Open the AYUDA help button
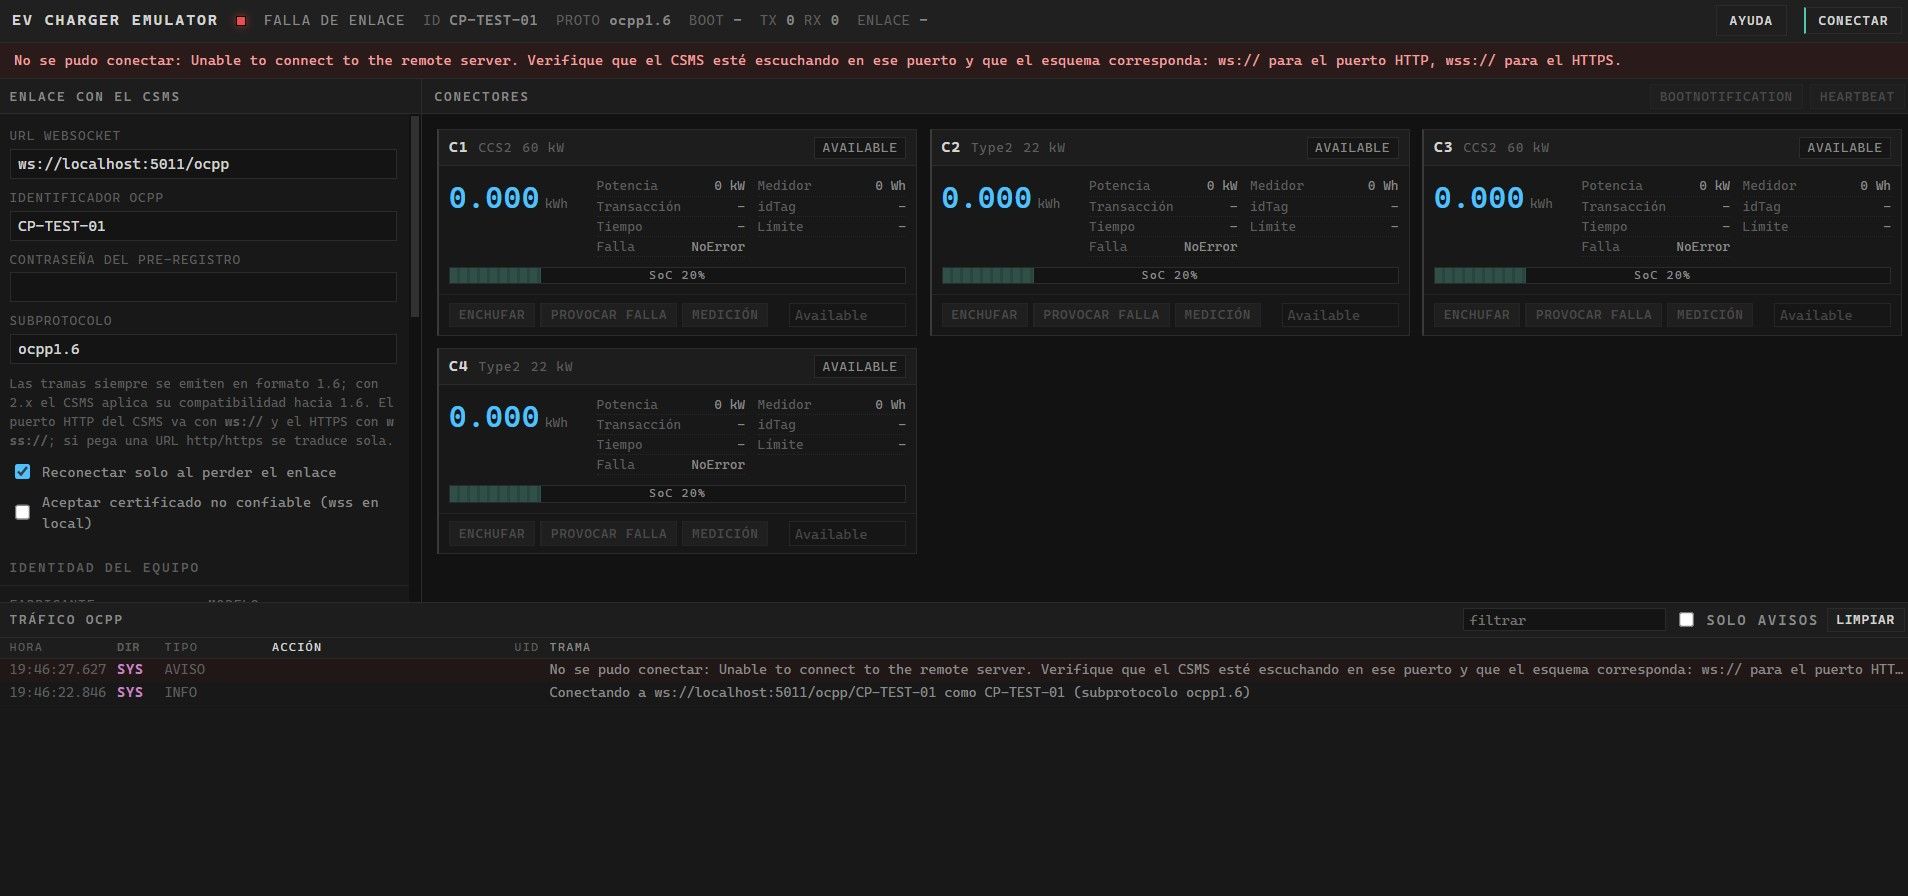This screenshot has height=896, width=1908. [1751, 21]
